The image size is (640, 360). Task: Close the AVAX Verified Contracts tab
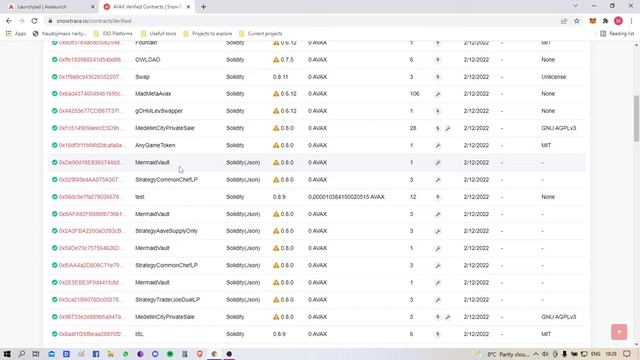[x=188, y=7]
